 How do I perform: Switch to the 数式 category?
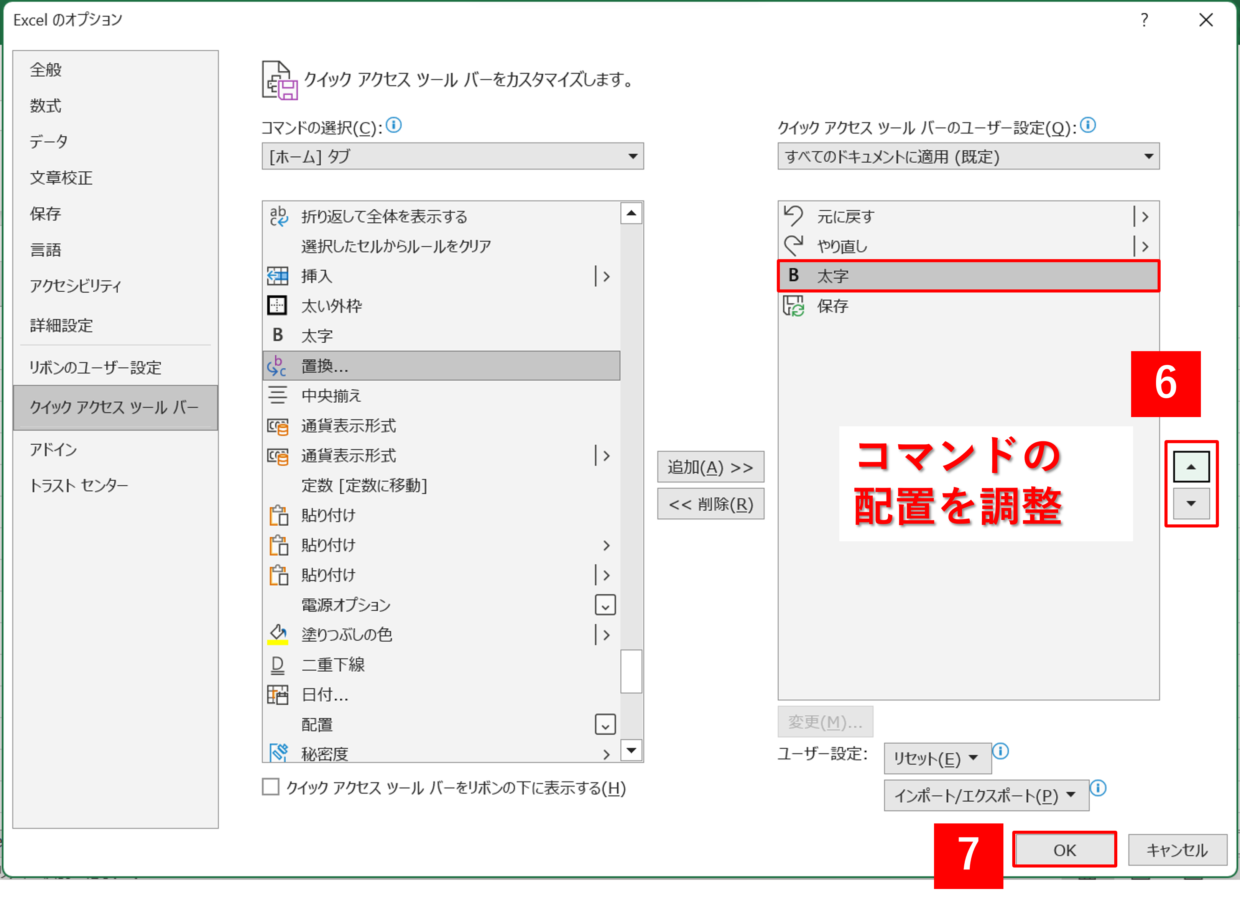coord(116,106)
